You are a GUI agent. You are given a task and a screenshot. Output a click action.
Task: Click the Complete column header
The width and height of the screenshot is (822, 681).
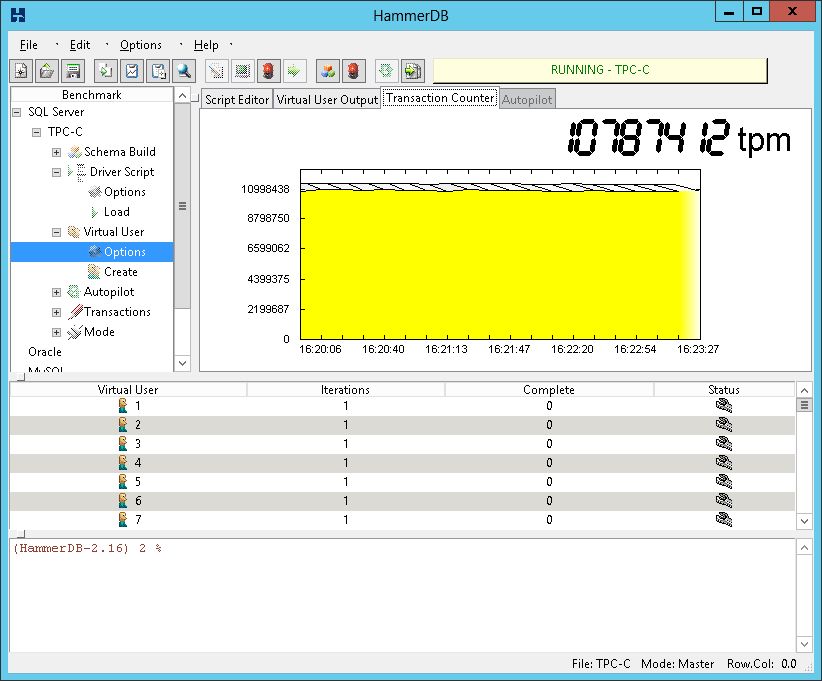(549, 390)
